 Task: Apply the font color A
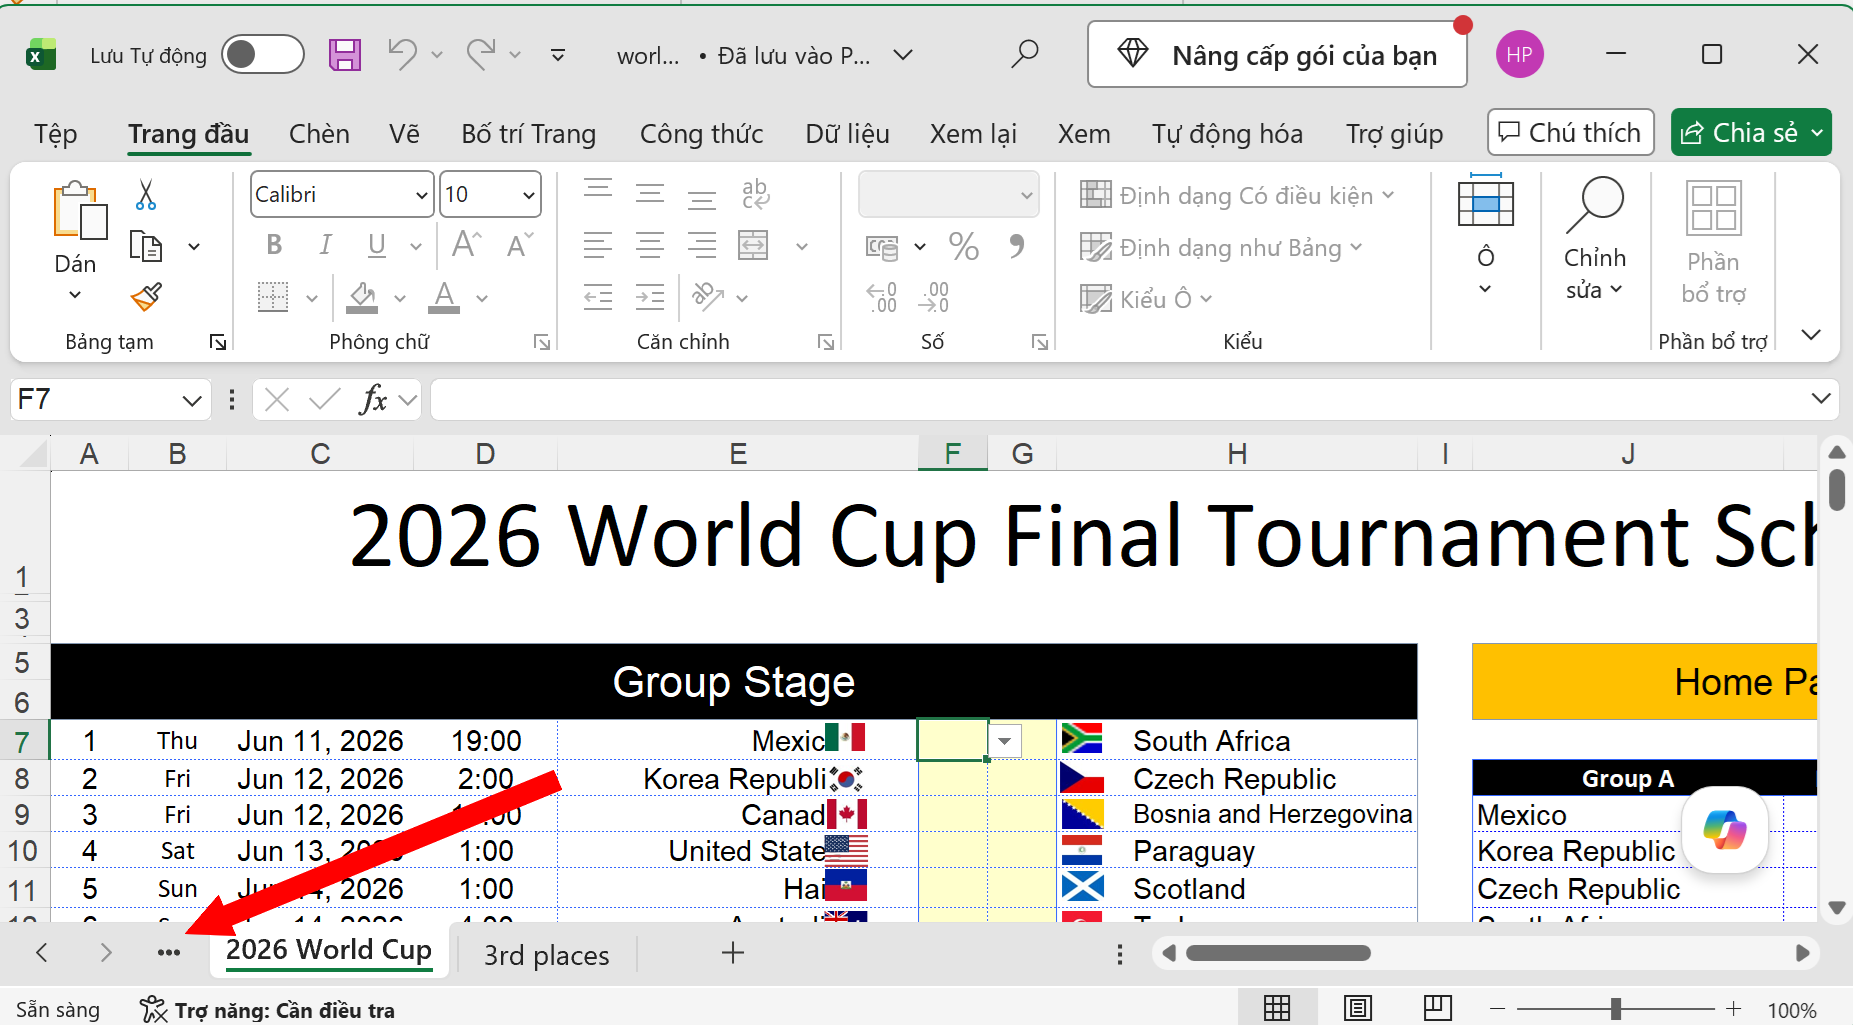(x=444, y=297)
